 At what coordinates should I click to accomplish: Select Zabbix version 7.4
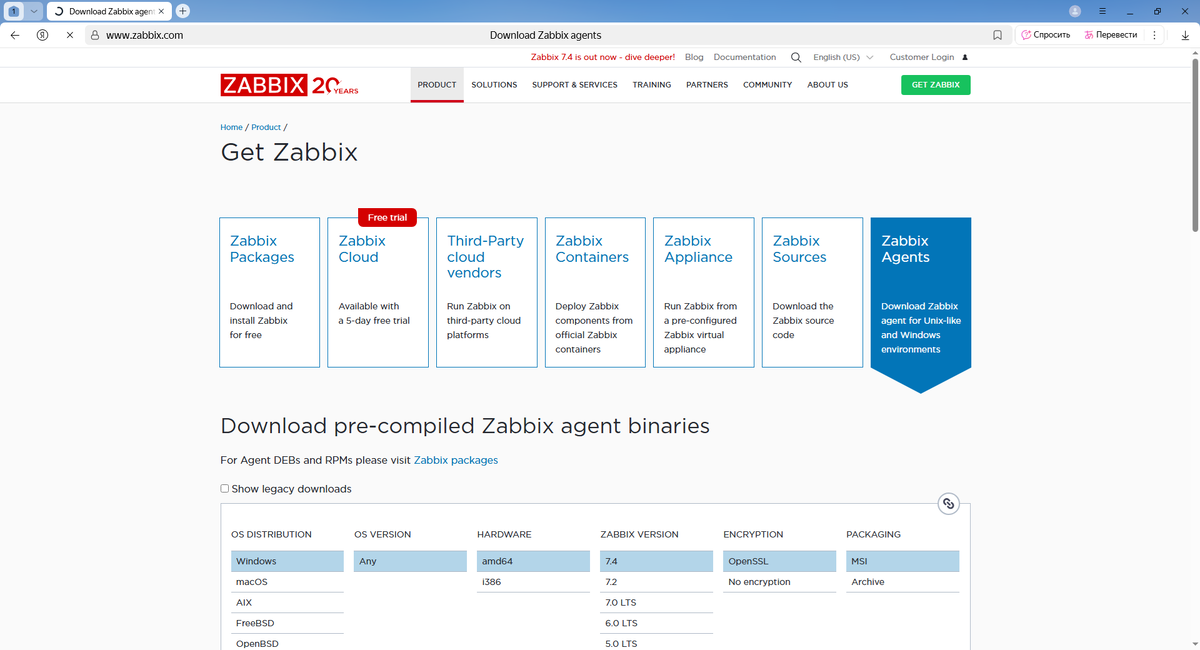tap(656, 561)
